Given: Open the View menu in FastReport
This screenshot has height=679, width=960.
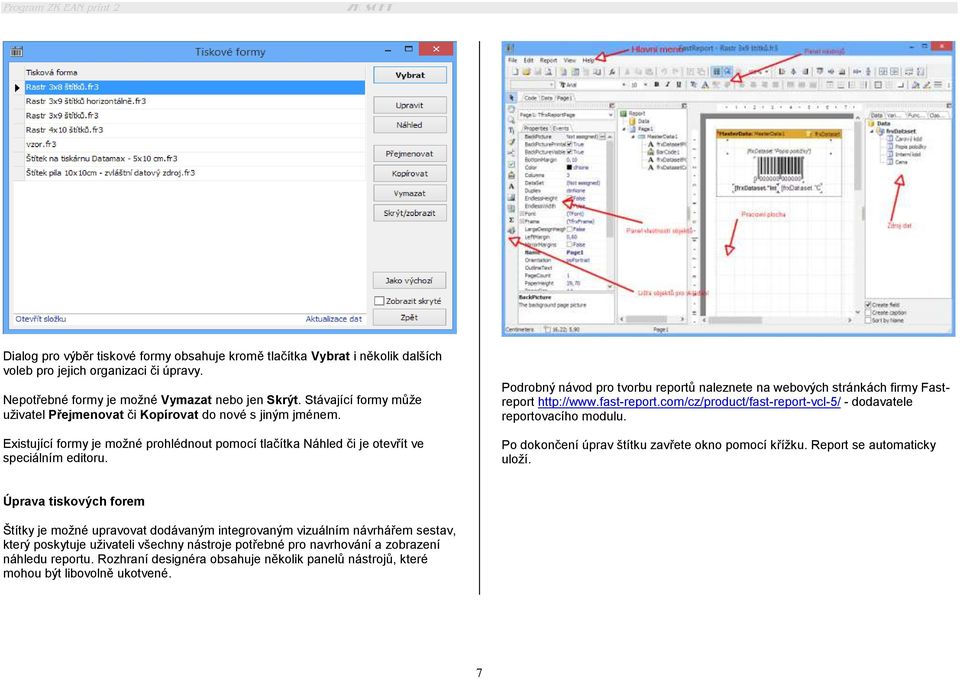Looking at the screenshot, I should pos(569,60).
